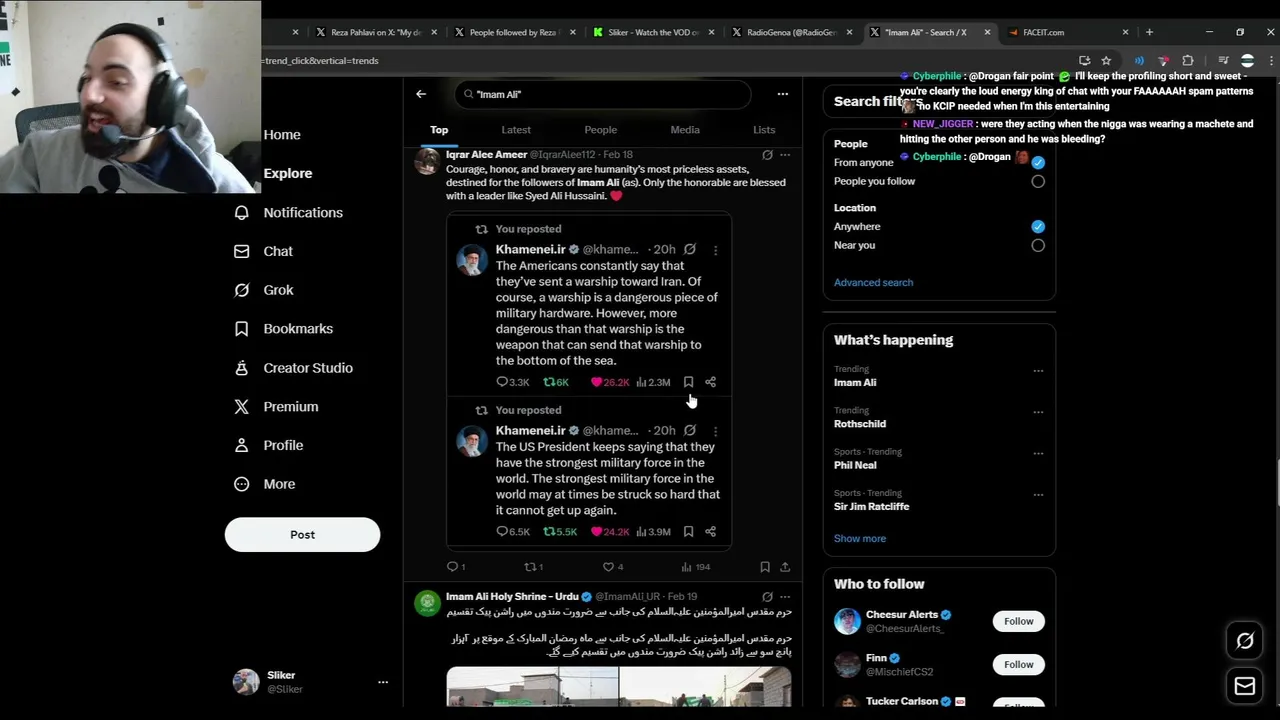This screenshot has height=720, width=1280.
Task: Open Creator Studio from the sidebar
Action: point(293,368)
